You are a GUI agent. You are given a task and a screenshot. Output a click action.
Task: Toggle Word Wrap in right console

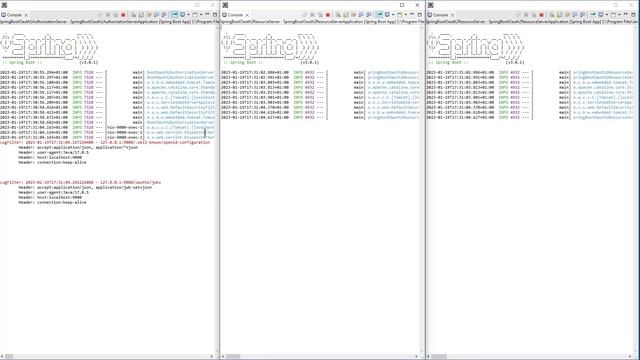pos(567,15)
